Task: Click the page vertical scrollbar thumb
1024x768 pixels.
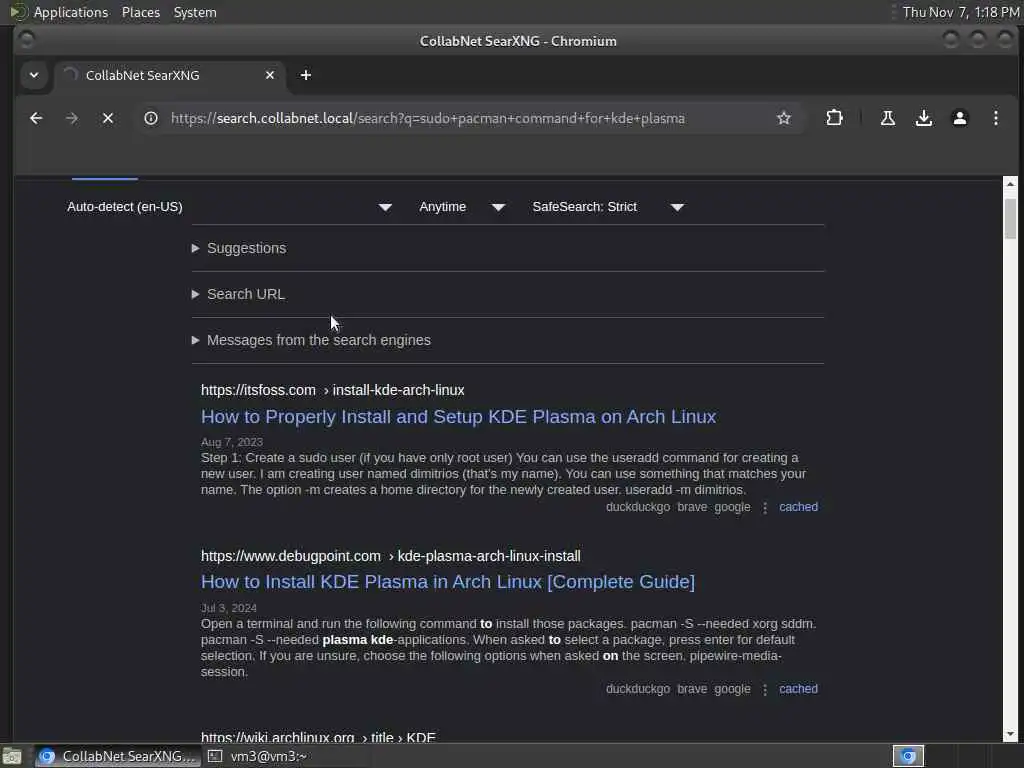Action: (x=1010, y=219)
